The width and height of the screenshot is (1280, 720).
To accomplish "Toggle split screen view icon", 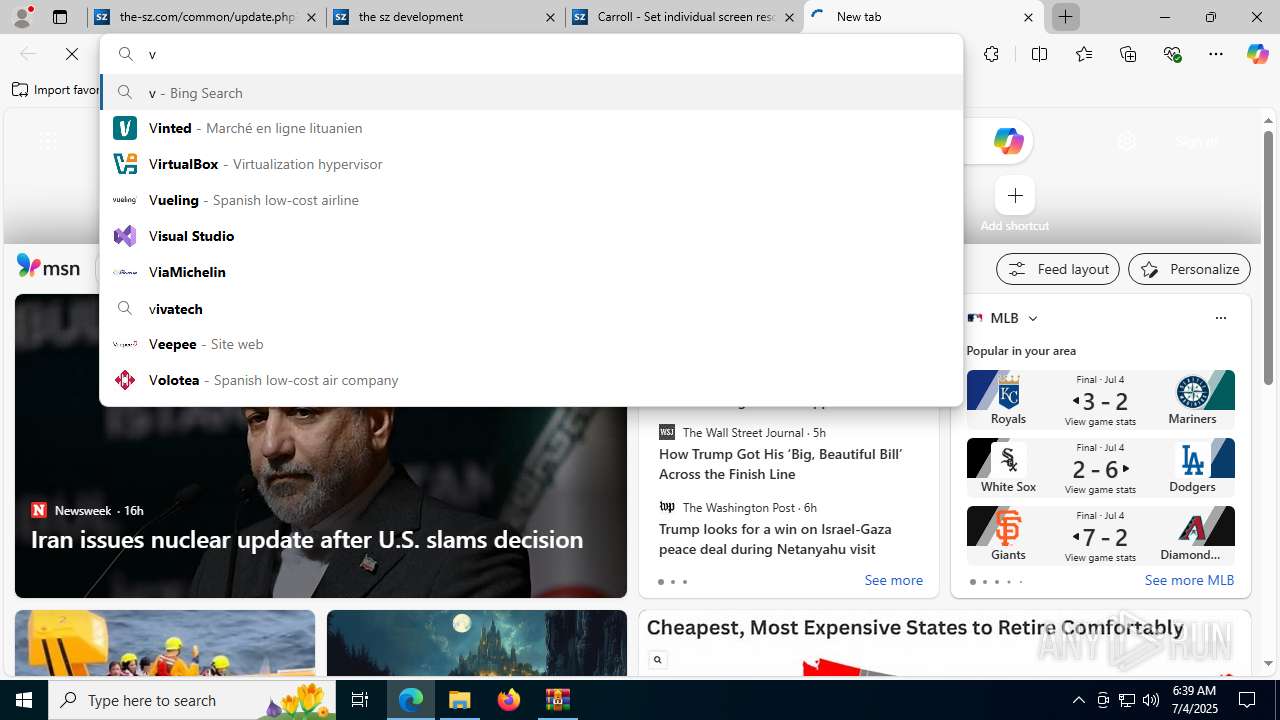I will (x=1039, y=54).
